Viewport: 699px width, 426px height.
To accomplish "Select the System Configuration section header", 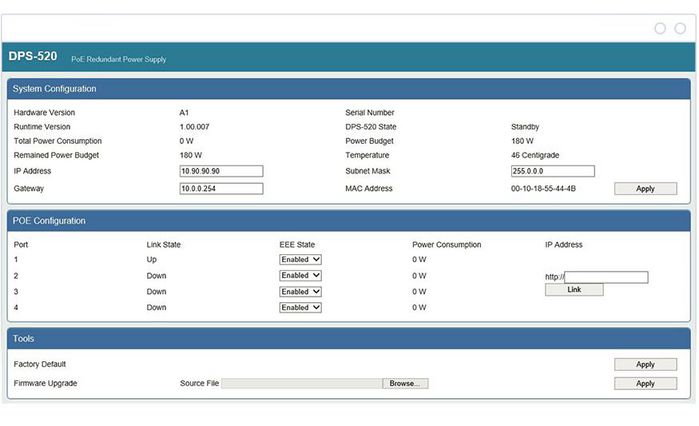I will [349, 89].
